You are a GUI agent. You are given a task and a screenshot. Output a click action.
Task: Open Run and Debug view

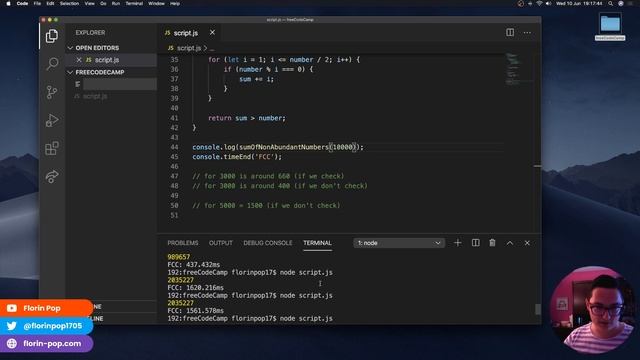pos(52,120)
